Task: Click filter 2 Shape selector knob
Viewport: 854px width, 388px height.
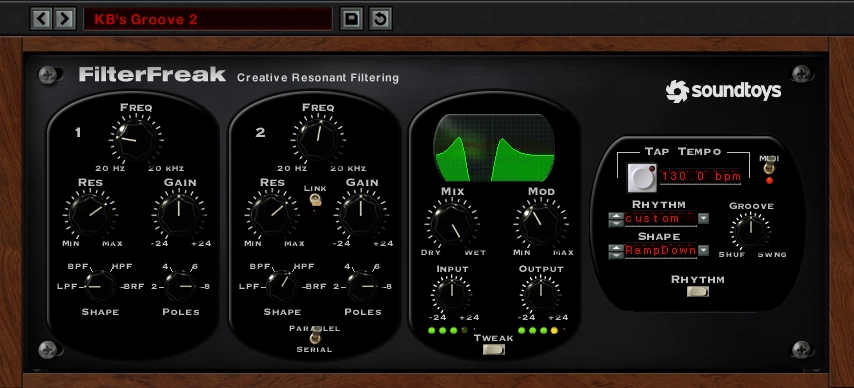Action: [282, 286]
